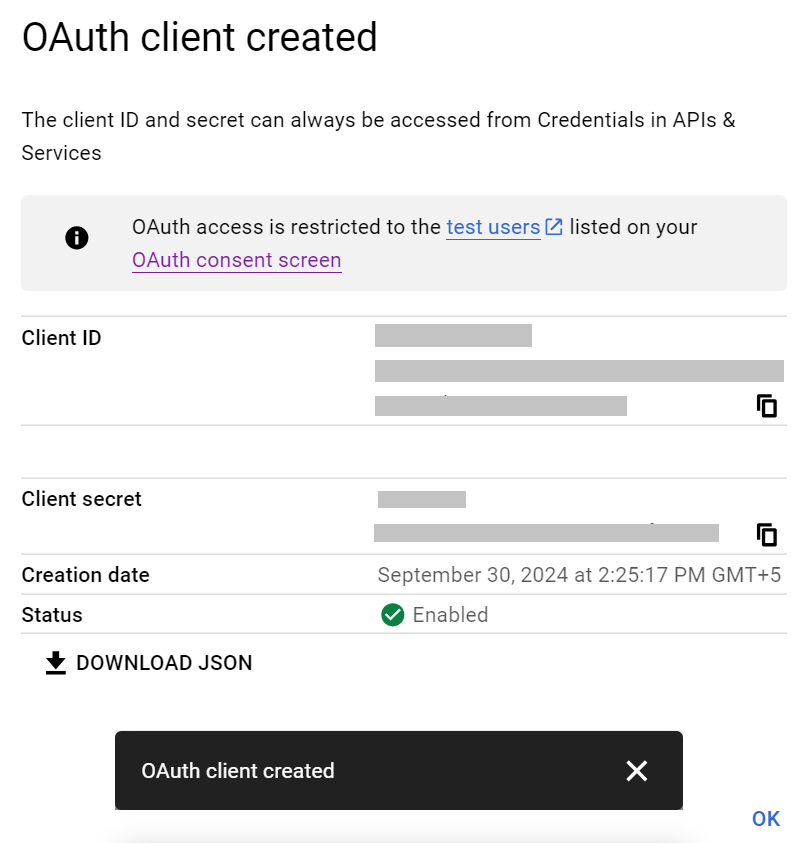Click the Enabled status text
The width and height of the screenshot is (808, 843).
pos(450,615)
